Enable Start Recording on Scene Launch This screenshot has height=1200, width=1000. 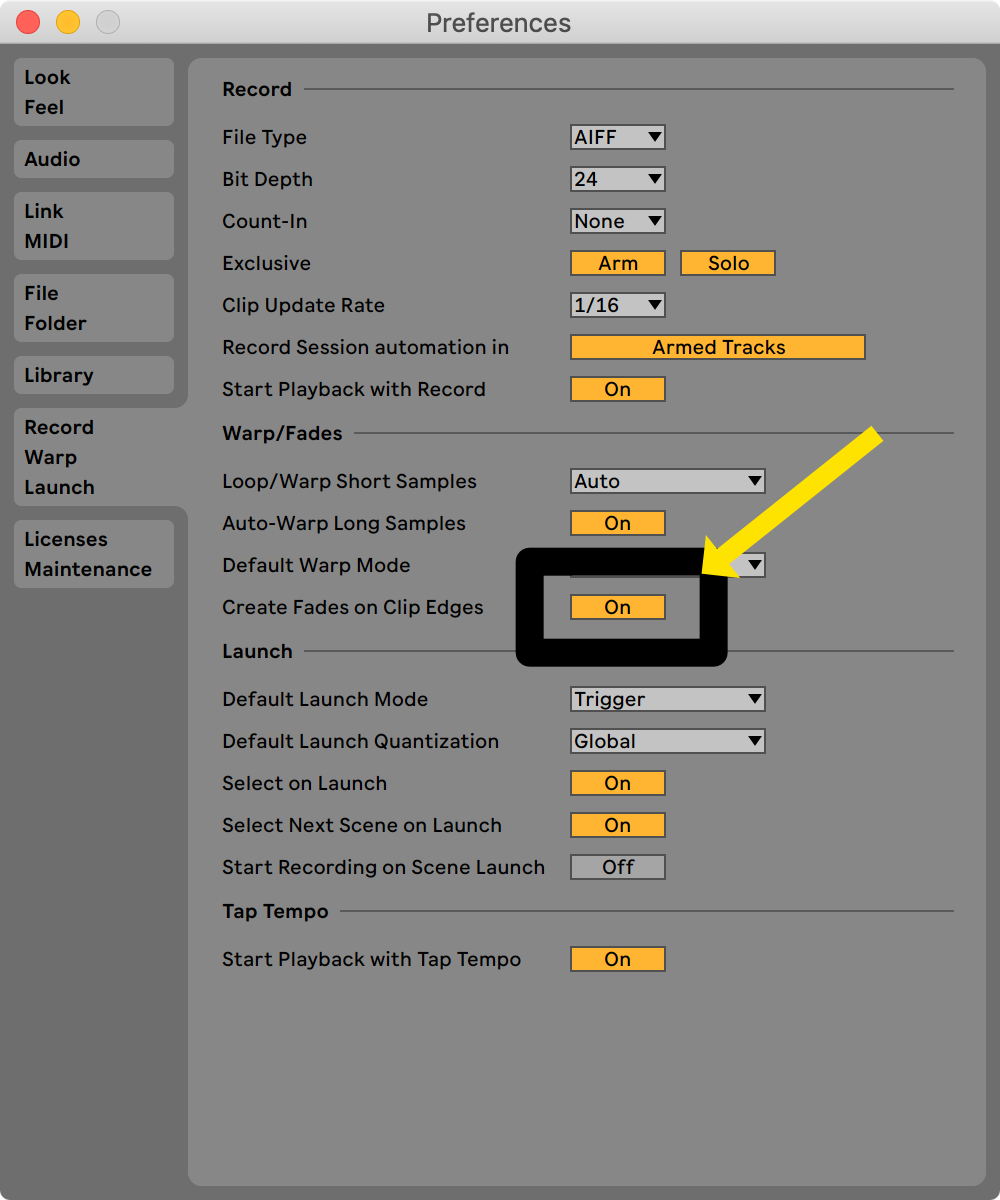[x=618, y=867]
